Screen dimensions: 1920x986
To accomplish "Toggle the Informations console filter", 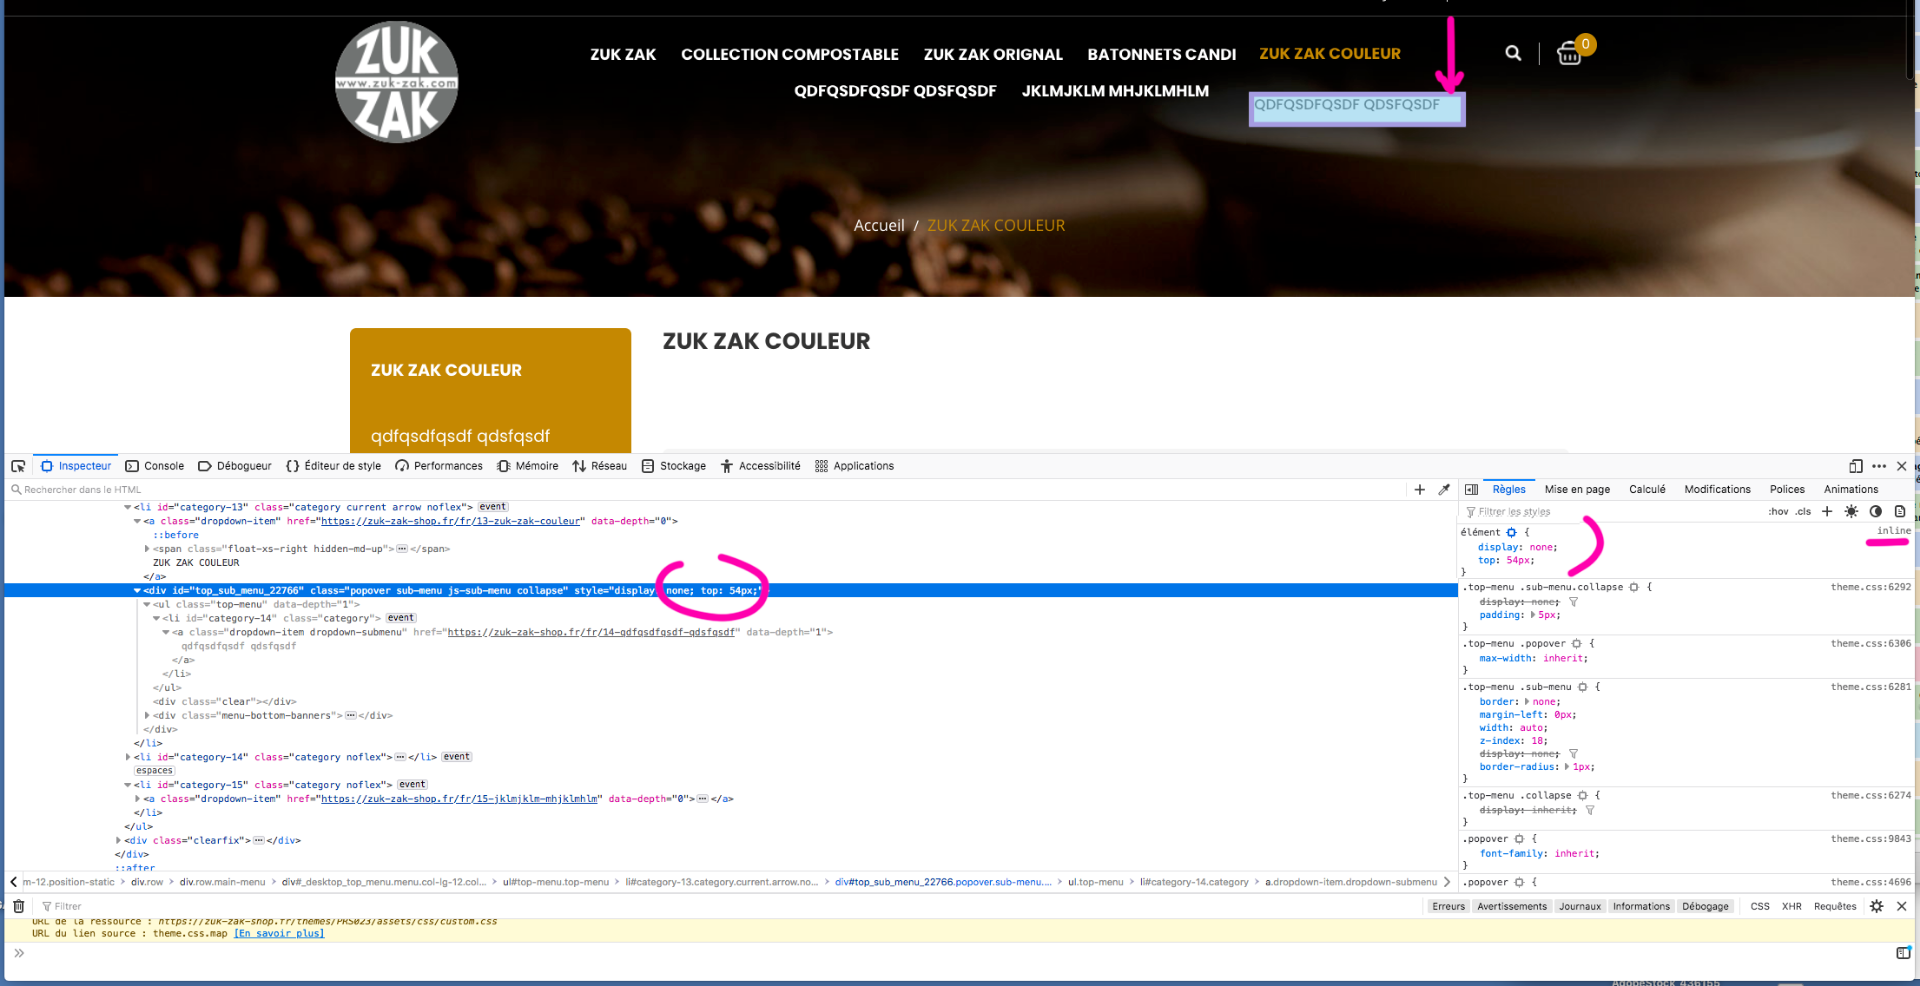I will pyautogui.click(x=1641, y=906).
